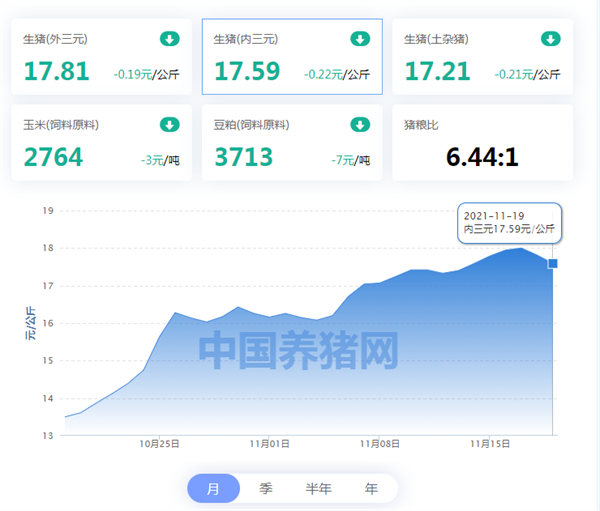This screenshot has width=600, height=511.
Task: Click the 猪粮比 label
Action: [x=421, y=125]
